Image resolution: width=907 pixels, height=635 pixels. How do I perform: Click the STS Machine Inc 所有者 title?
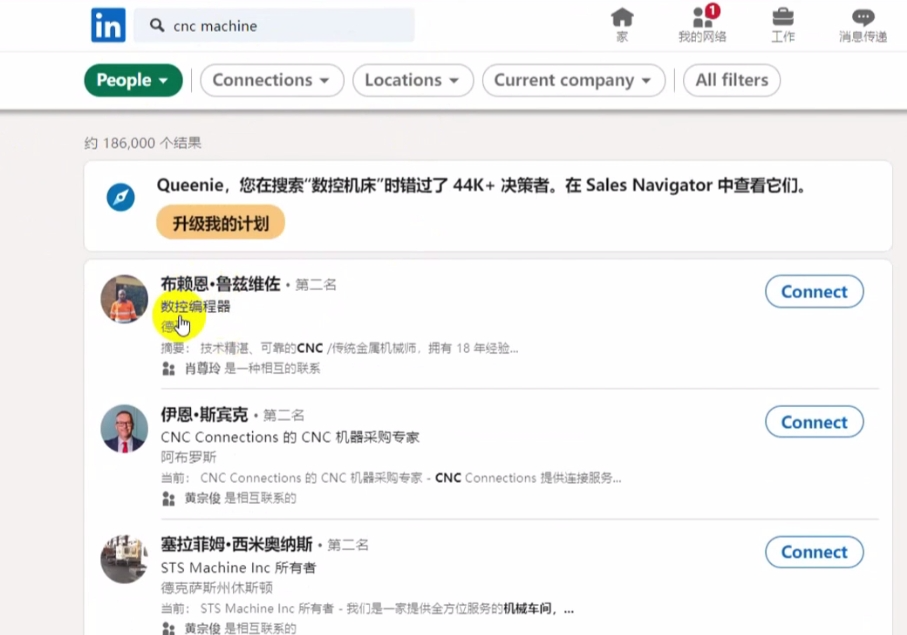coord(238,567)
